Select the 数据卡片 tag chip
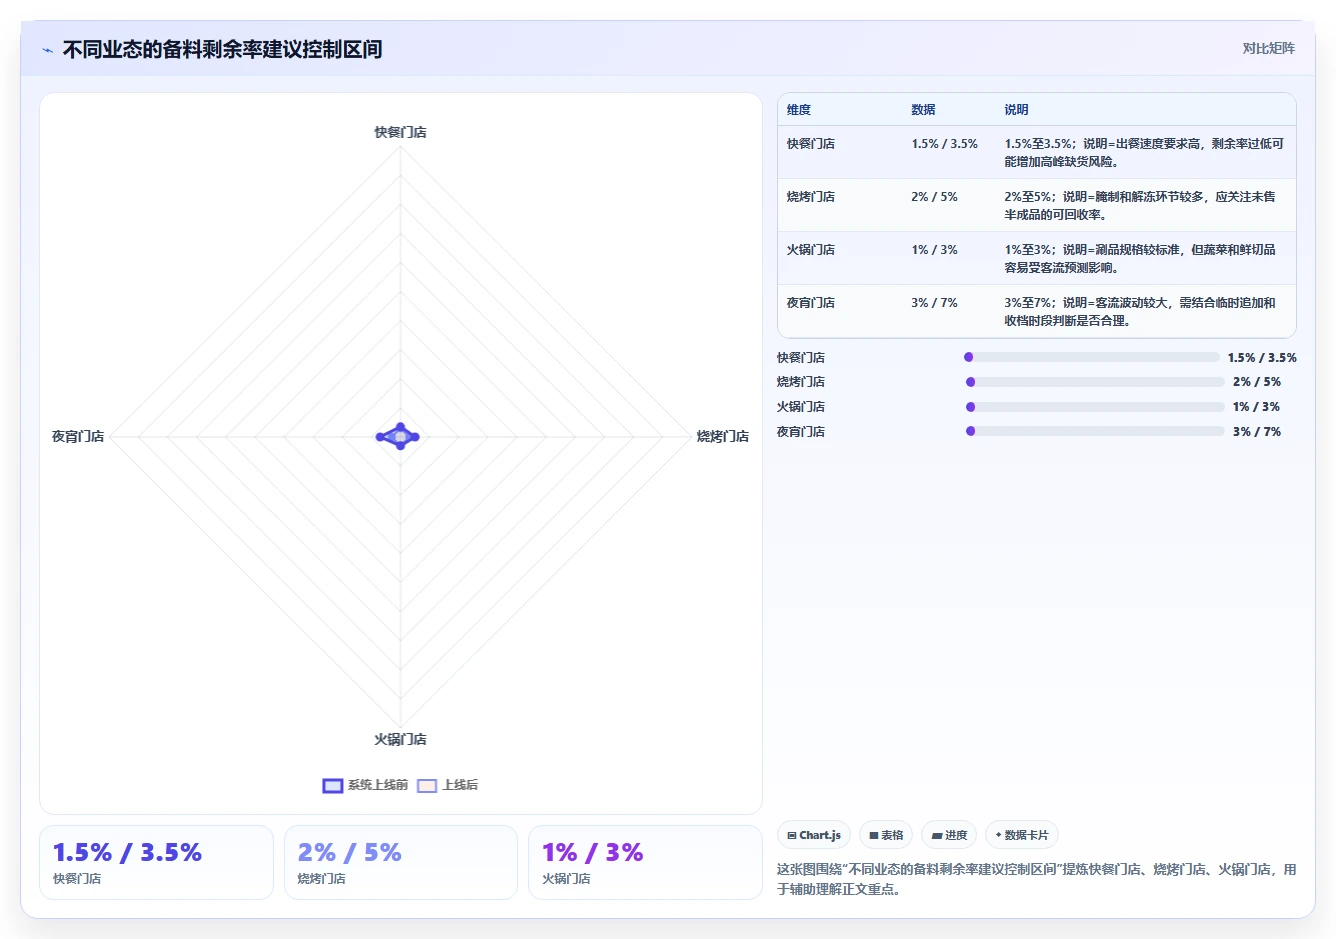This screenshot has width=1336, height=939. click(1022, 835)
